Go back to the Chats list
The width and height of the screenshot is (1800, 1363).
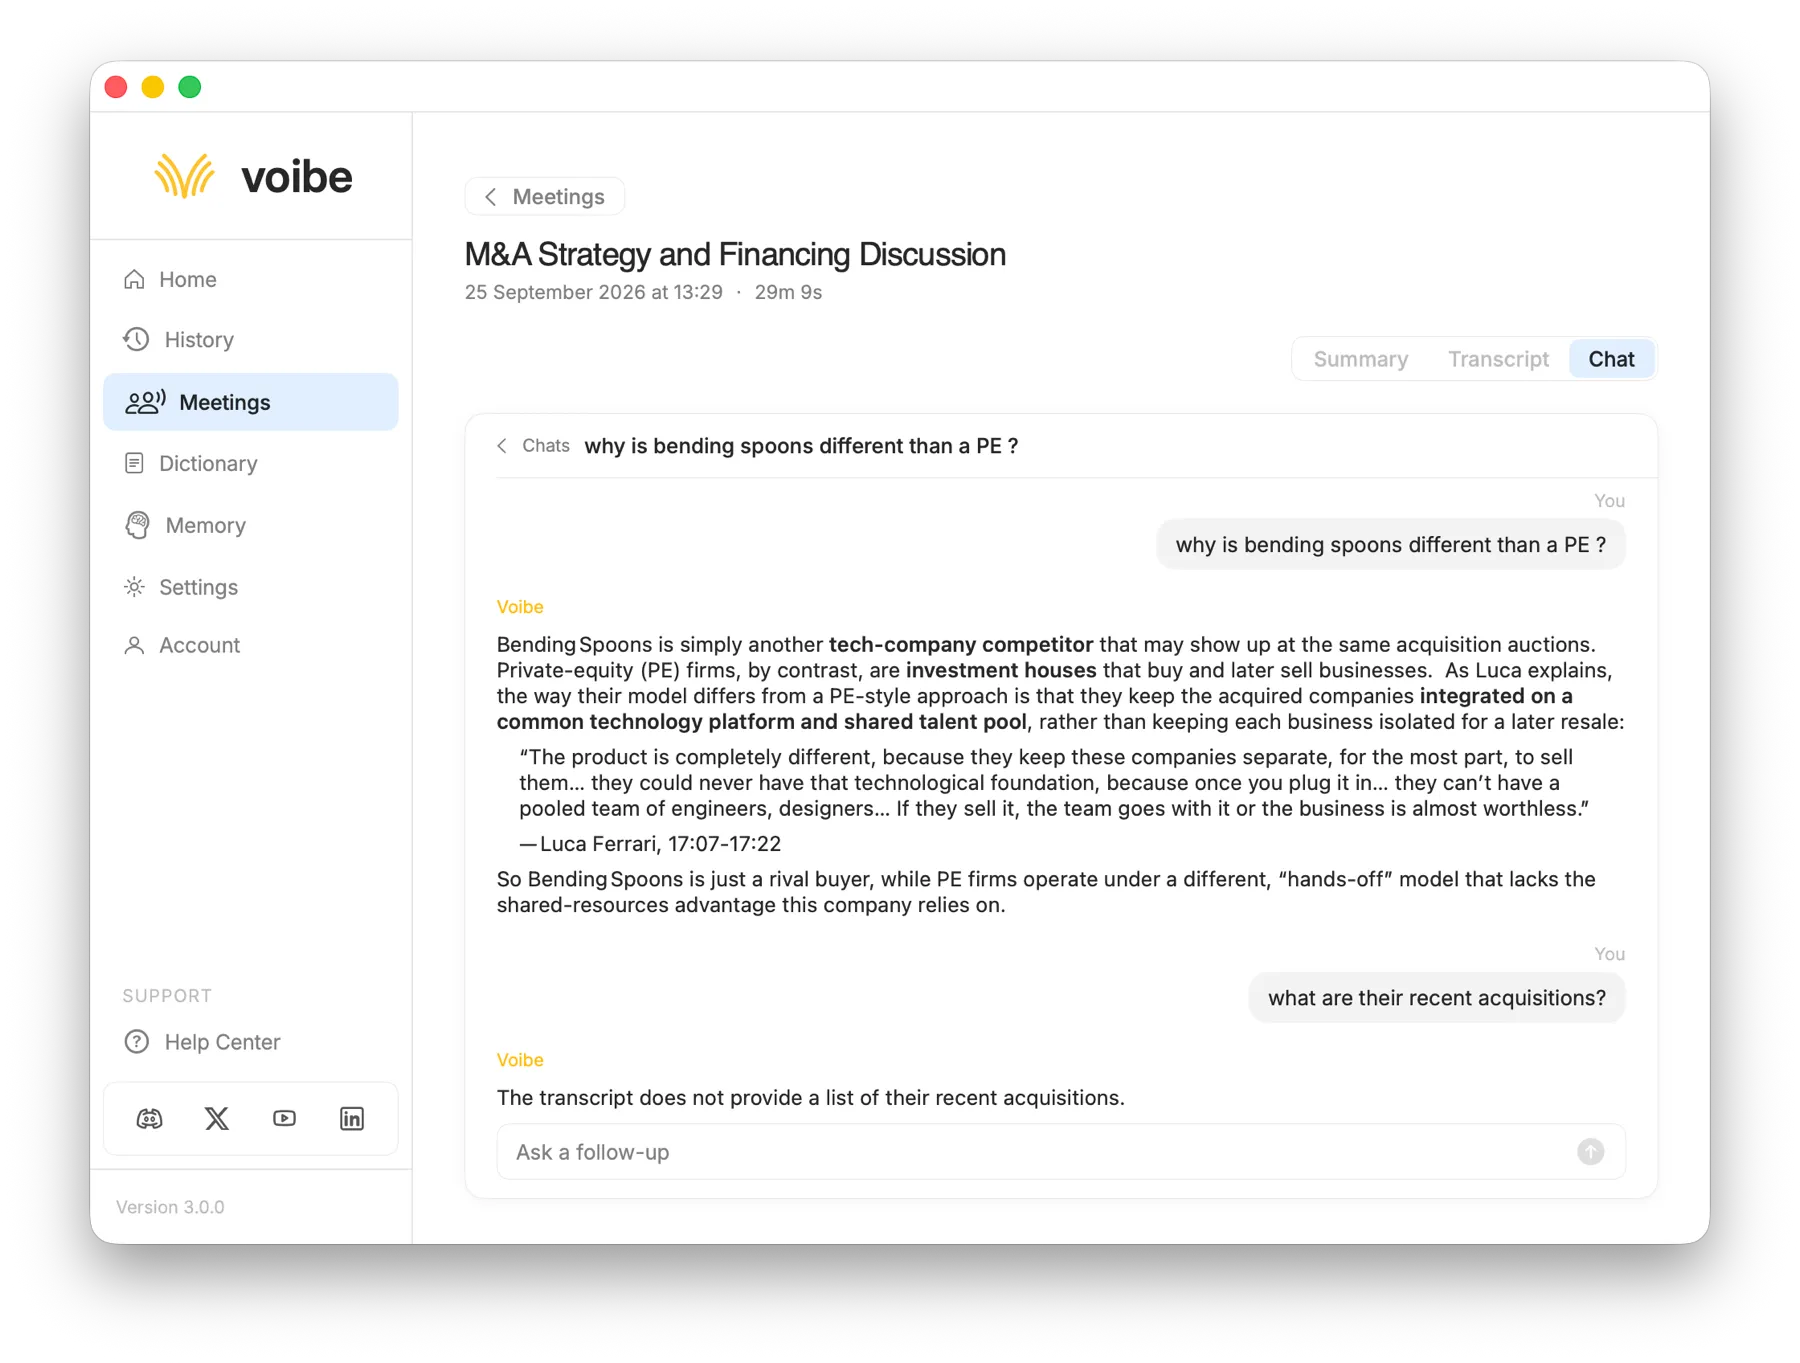click(x=533, y=445)
